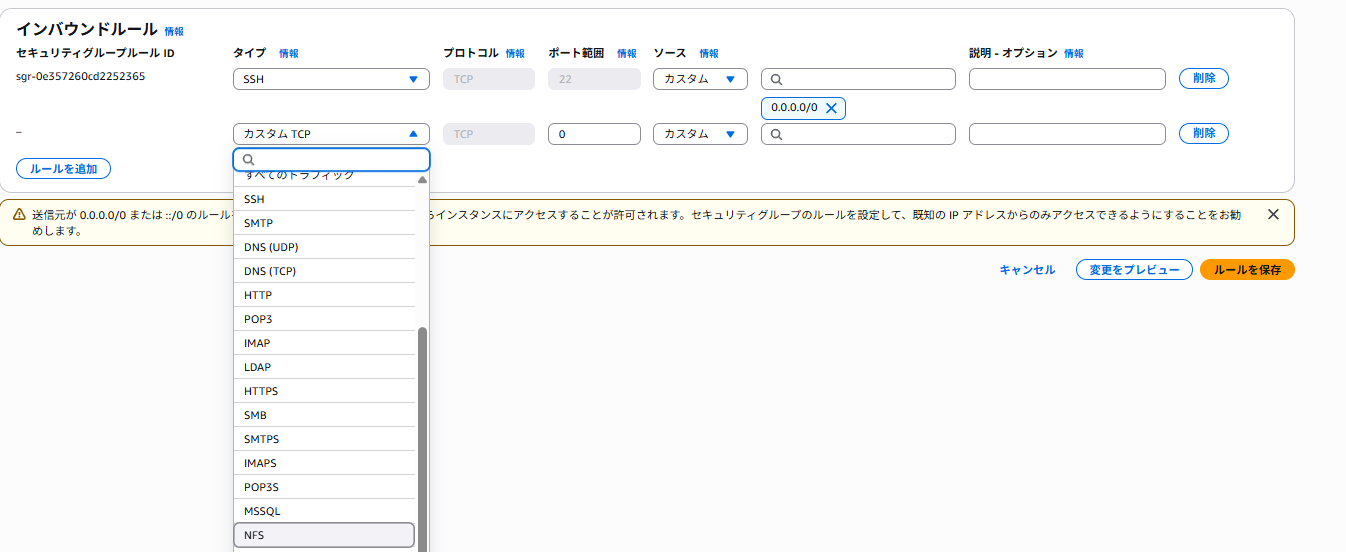This screenshot has width=1346, height=552.
Task: Select LDAP from the type list
Action: tap(324, 367)
